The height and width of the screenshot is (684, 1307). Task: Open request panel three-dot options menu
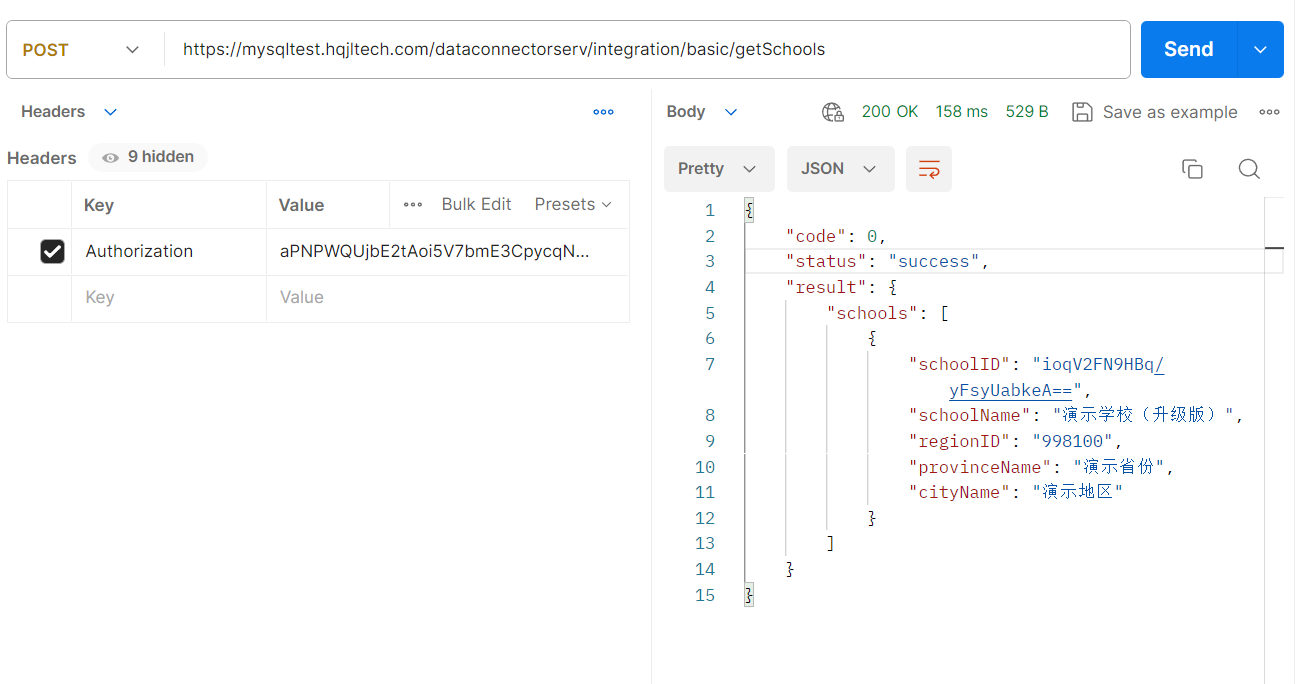603,112
